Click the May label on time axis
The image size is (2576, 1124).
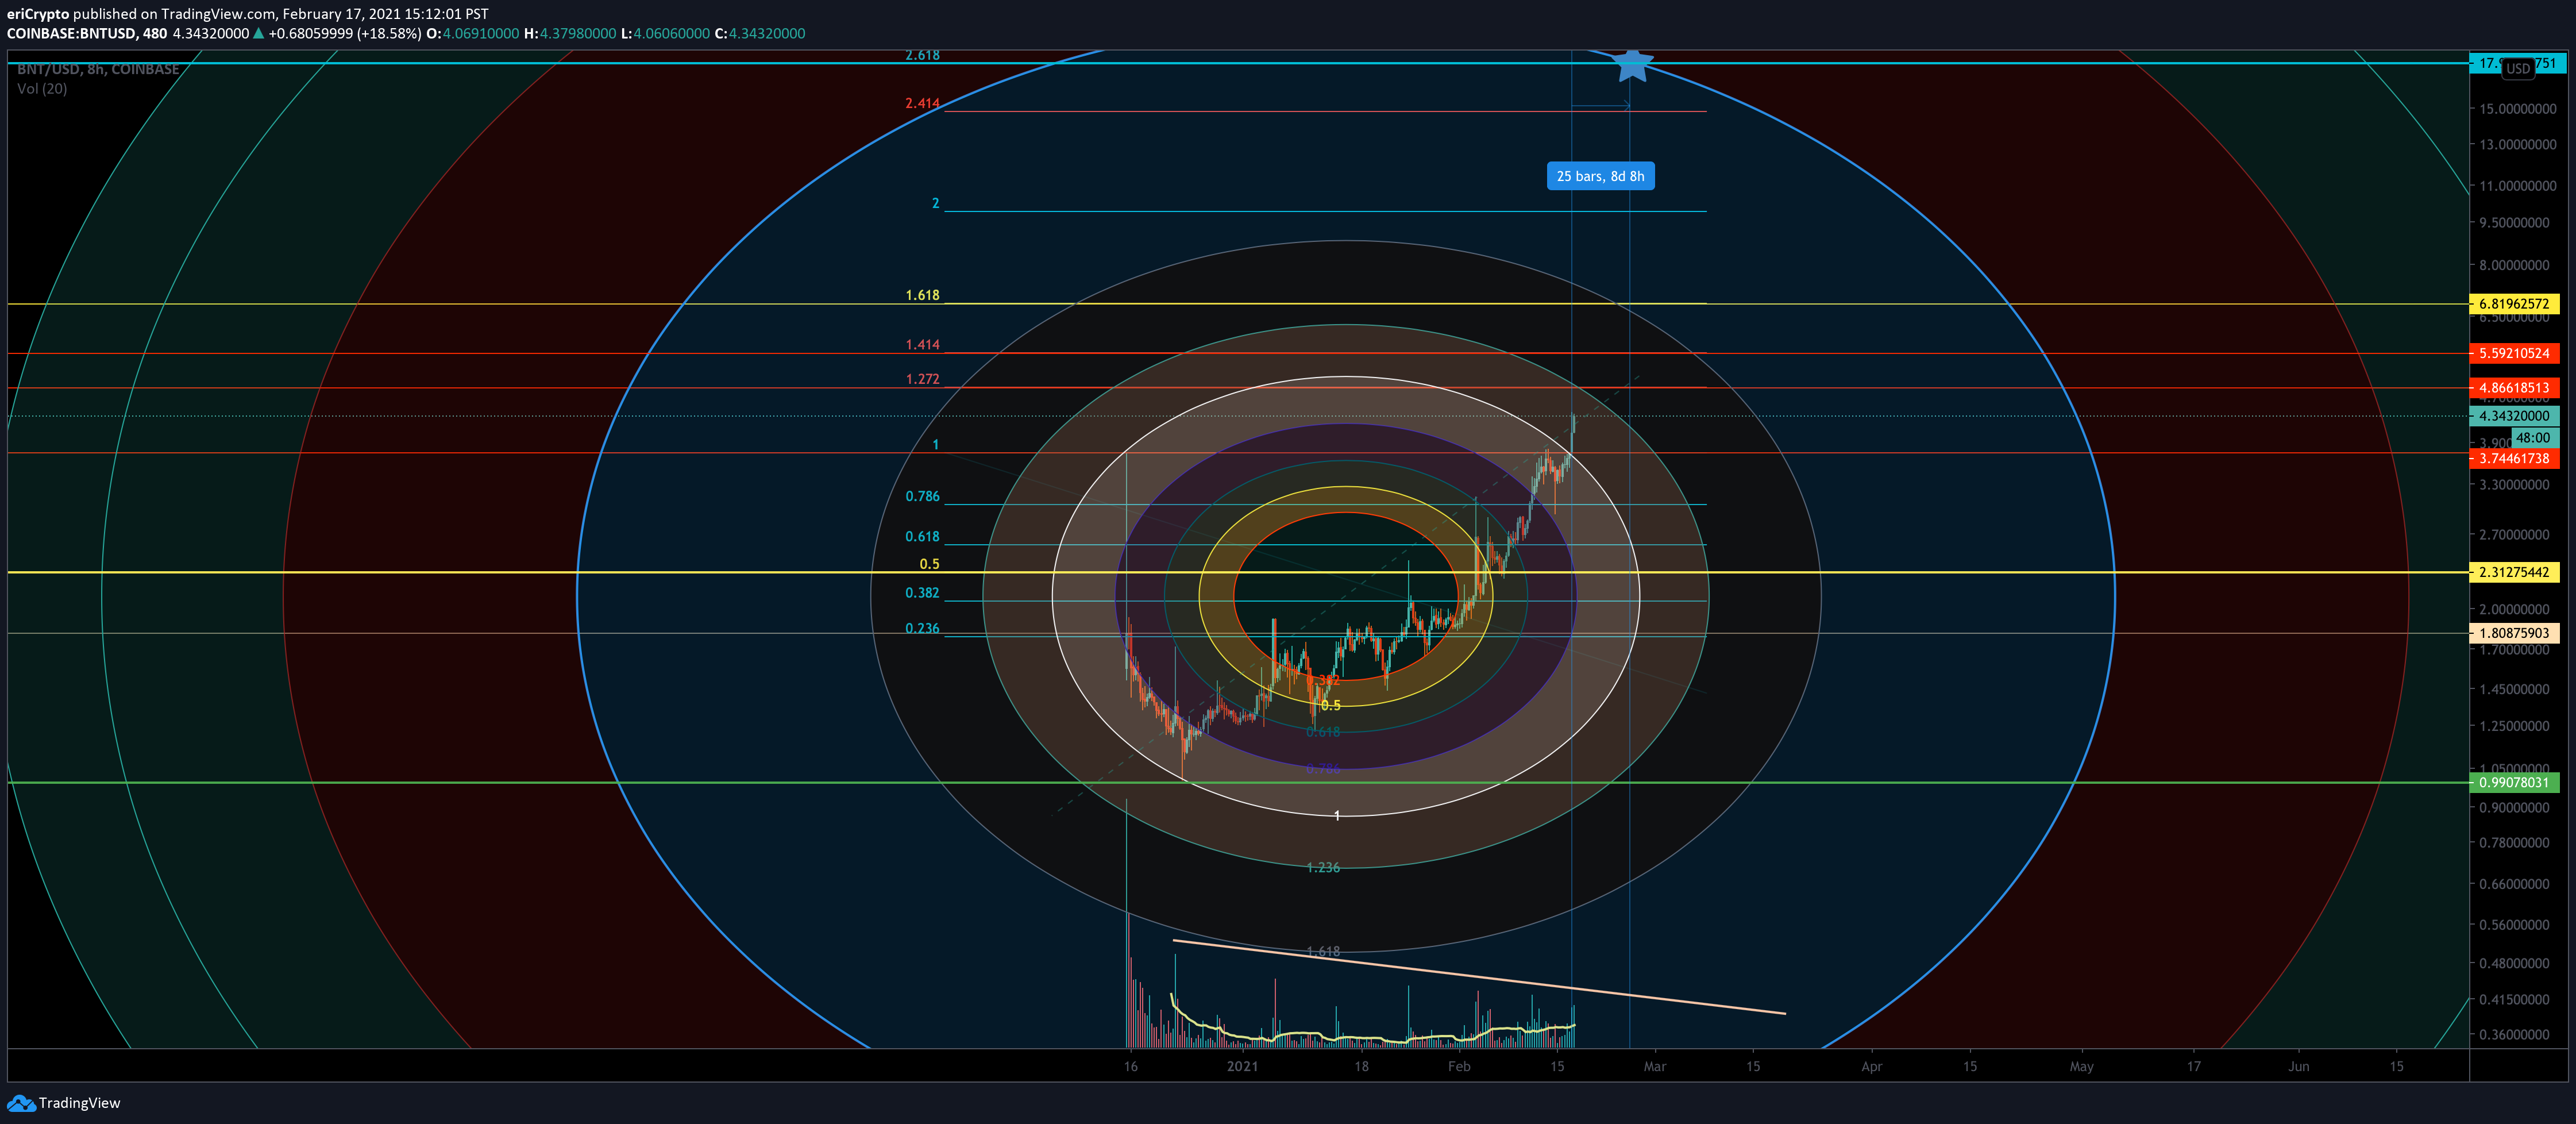[x=2081, y=1067]
